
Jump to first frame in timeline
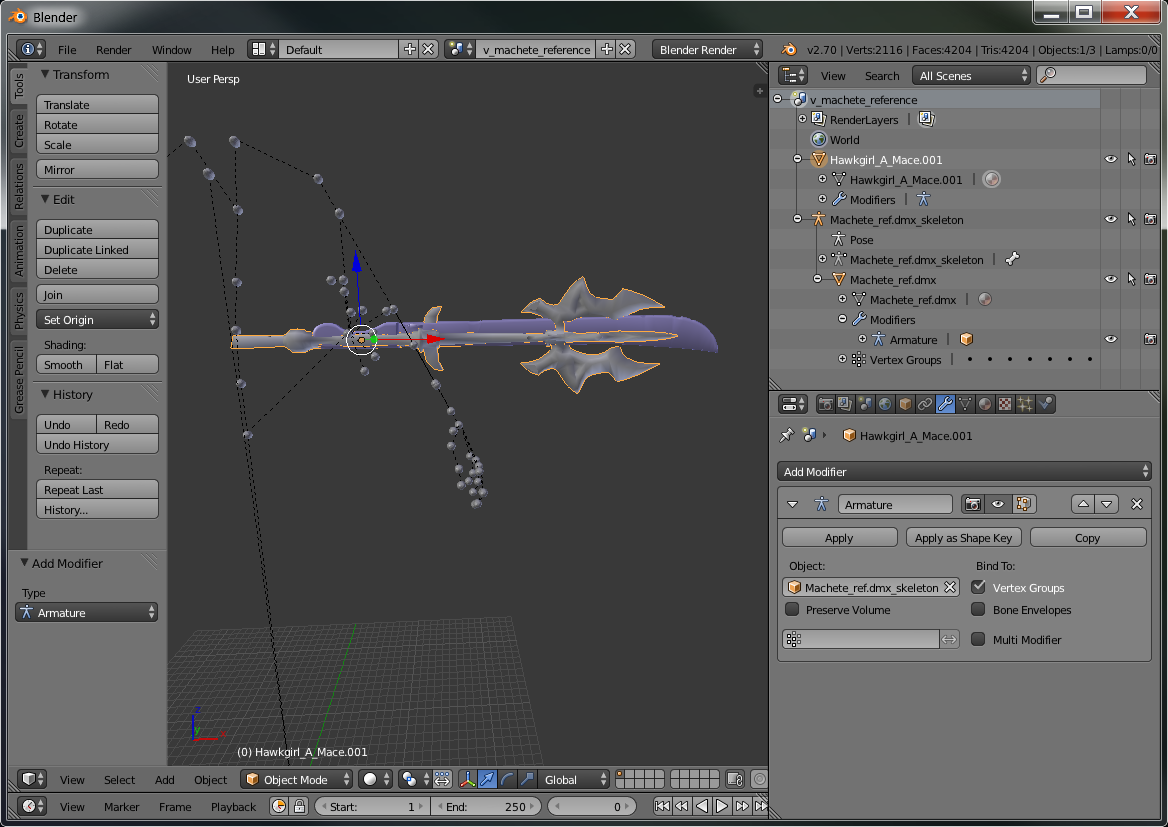(661, 806)
